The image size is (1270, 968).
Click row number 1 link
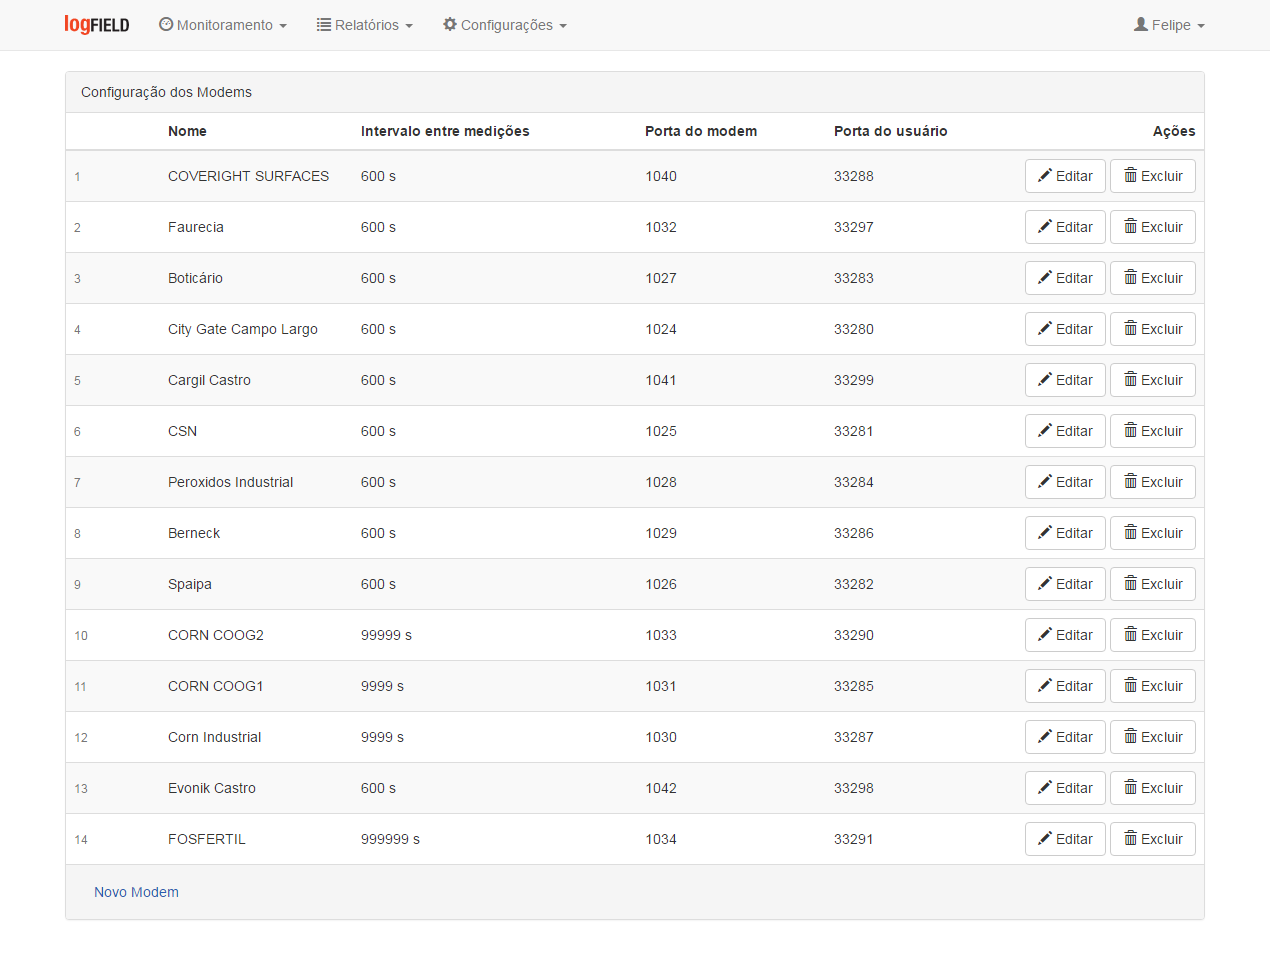pyautogui.click(x=77, y=177)
